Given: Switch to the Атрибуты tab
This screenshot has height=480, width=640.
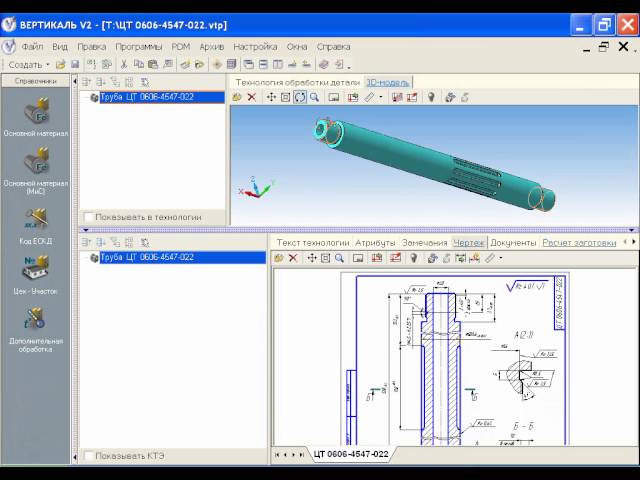Looking at the screenshot, I should (375, 242).
